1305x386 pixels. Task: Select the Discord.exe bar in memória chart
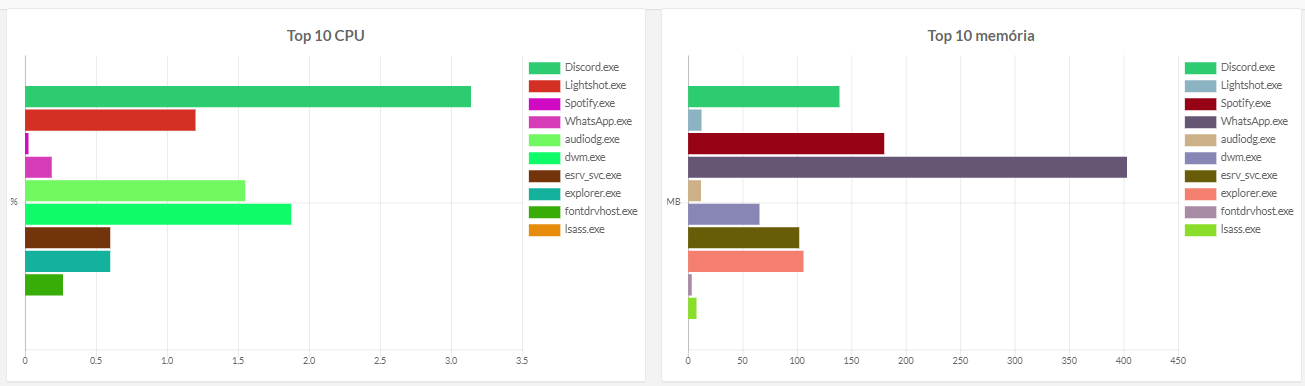point(764,97)
